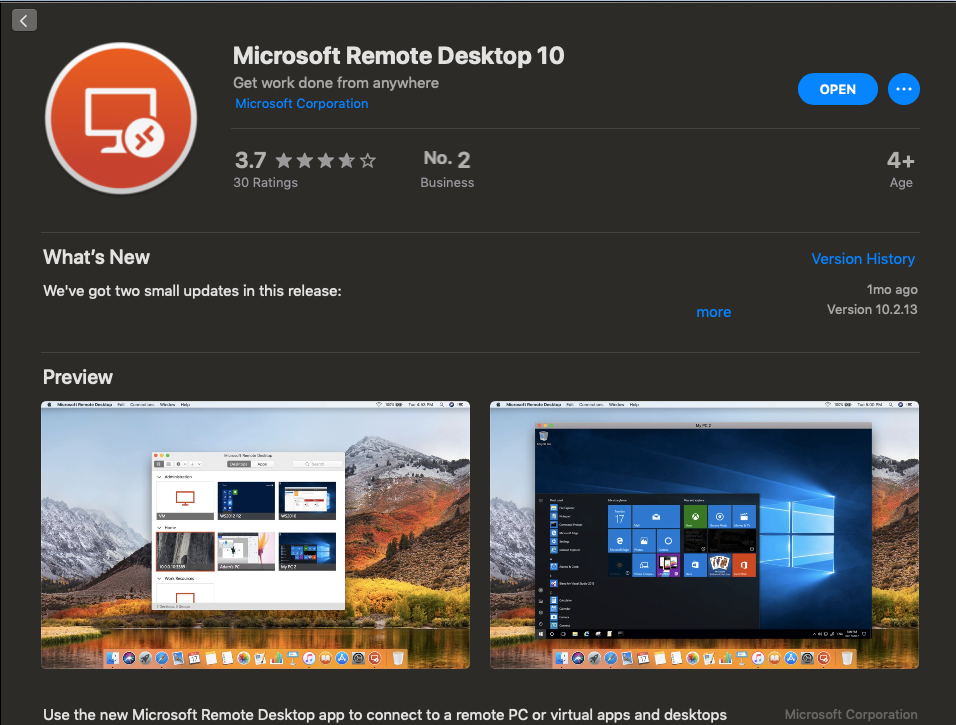This screenshot has width=956, height=725.
Task: Click the Microsoft Remote Desktop app icon
Action: click(x=121, y=118)
